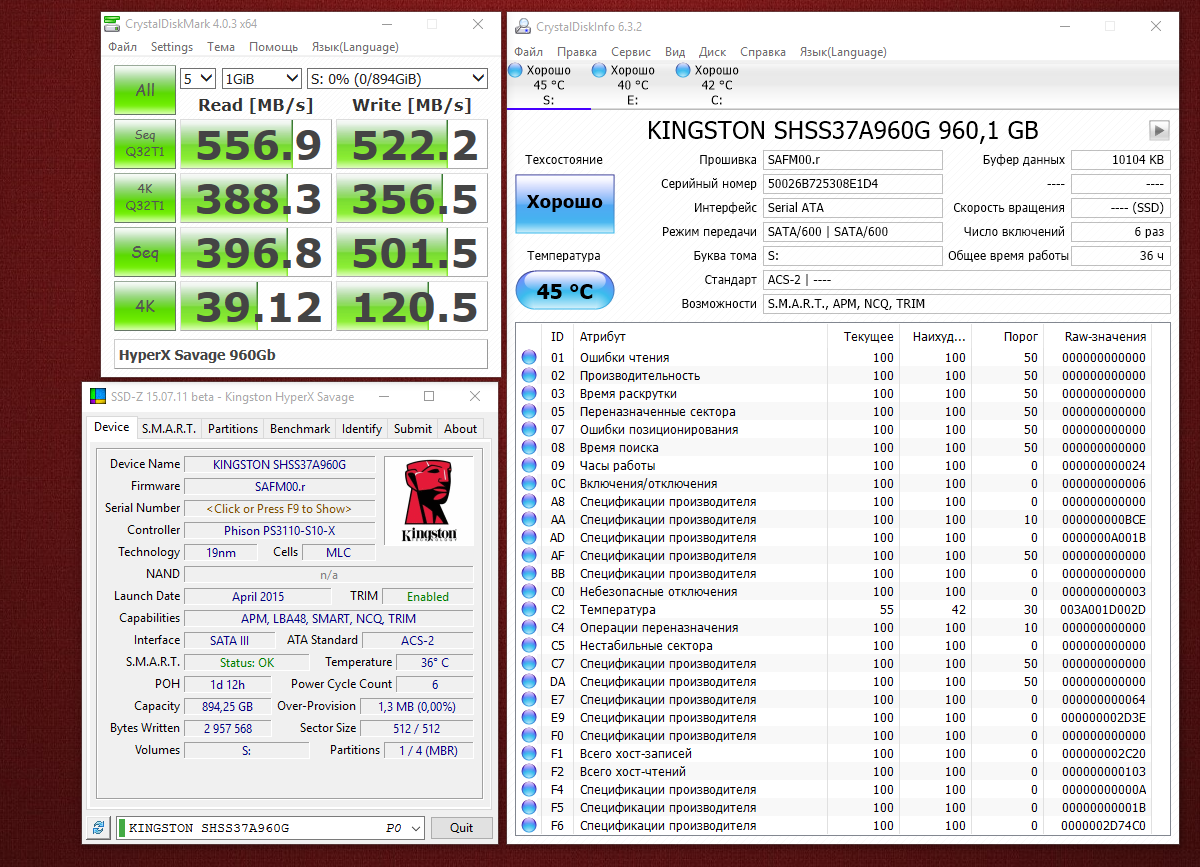1200x867 pixels.
Task: Click the CrystalDiskMark title bar app icon
Action: click(114, 24)
